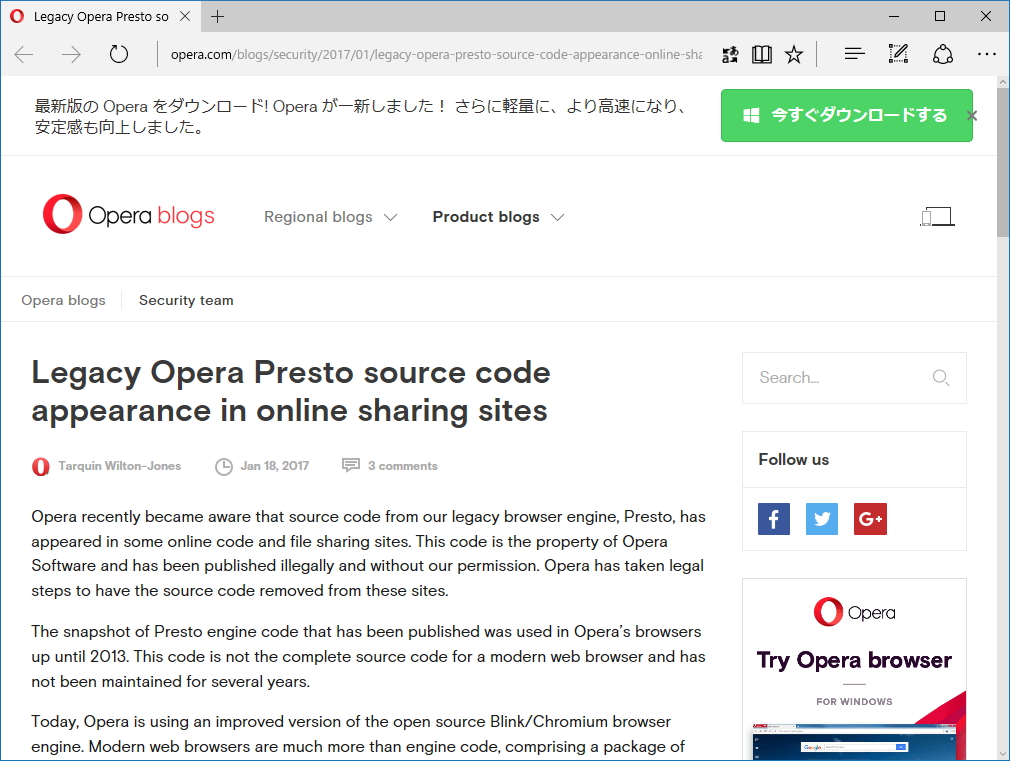
Task: Click the Google+ icon under Follow us
Action: 870,519
